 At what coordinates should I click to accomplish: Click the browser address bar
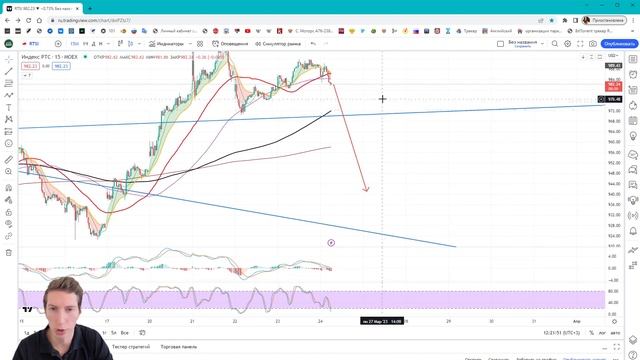point(294,20)
